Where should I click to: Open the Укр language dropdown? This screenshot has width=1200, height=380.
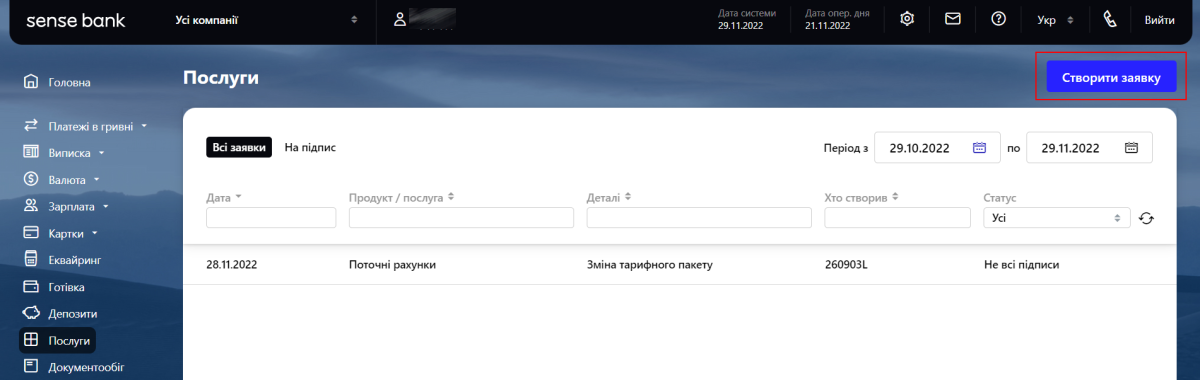(x=1054, y=19)
